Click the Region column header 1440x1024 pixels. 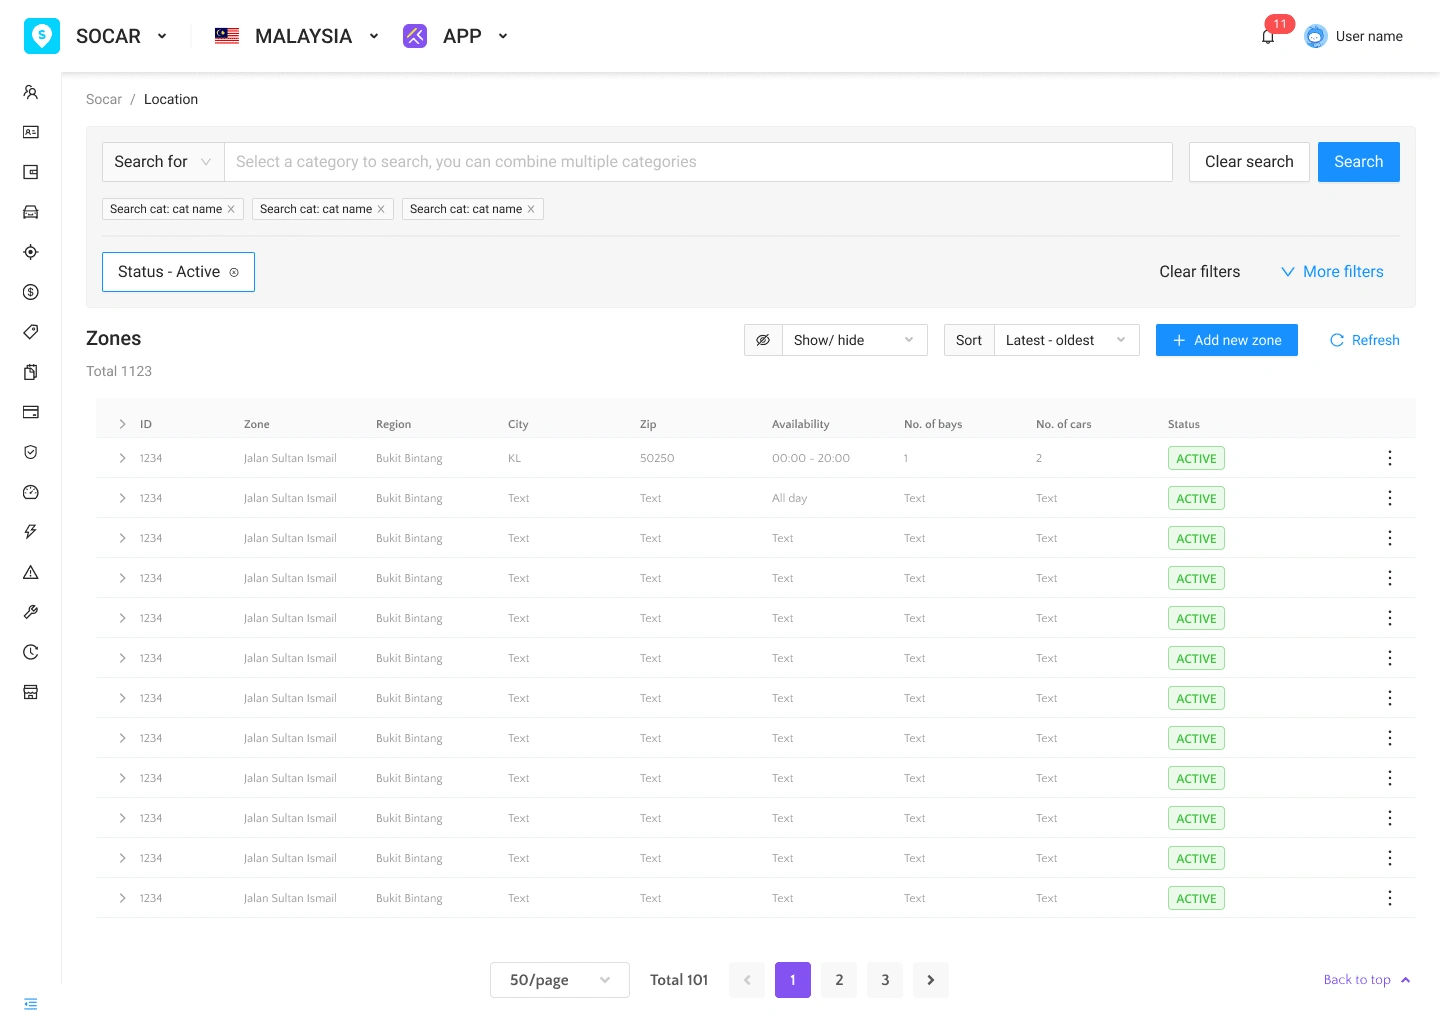pyautogui.click(x=393, y=424)
